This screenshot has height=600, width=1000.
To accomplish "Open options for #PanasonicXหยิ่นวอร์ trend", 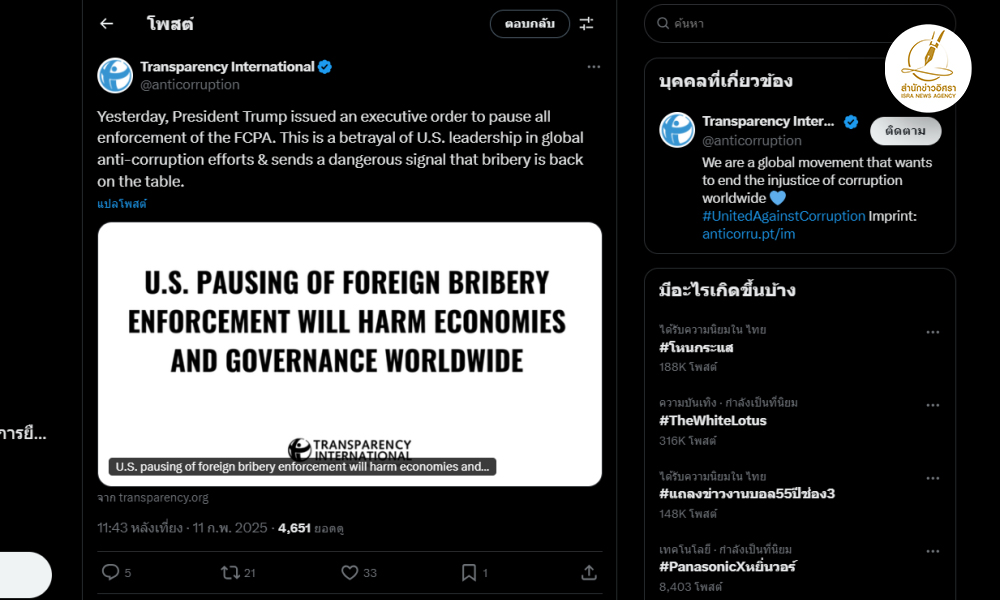I will pos(933,551).
